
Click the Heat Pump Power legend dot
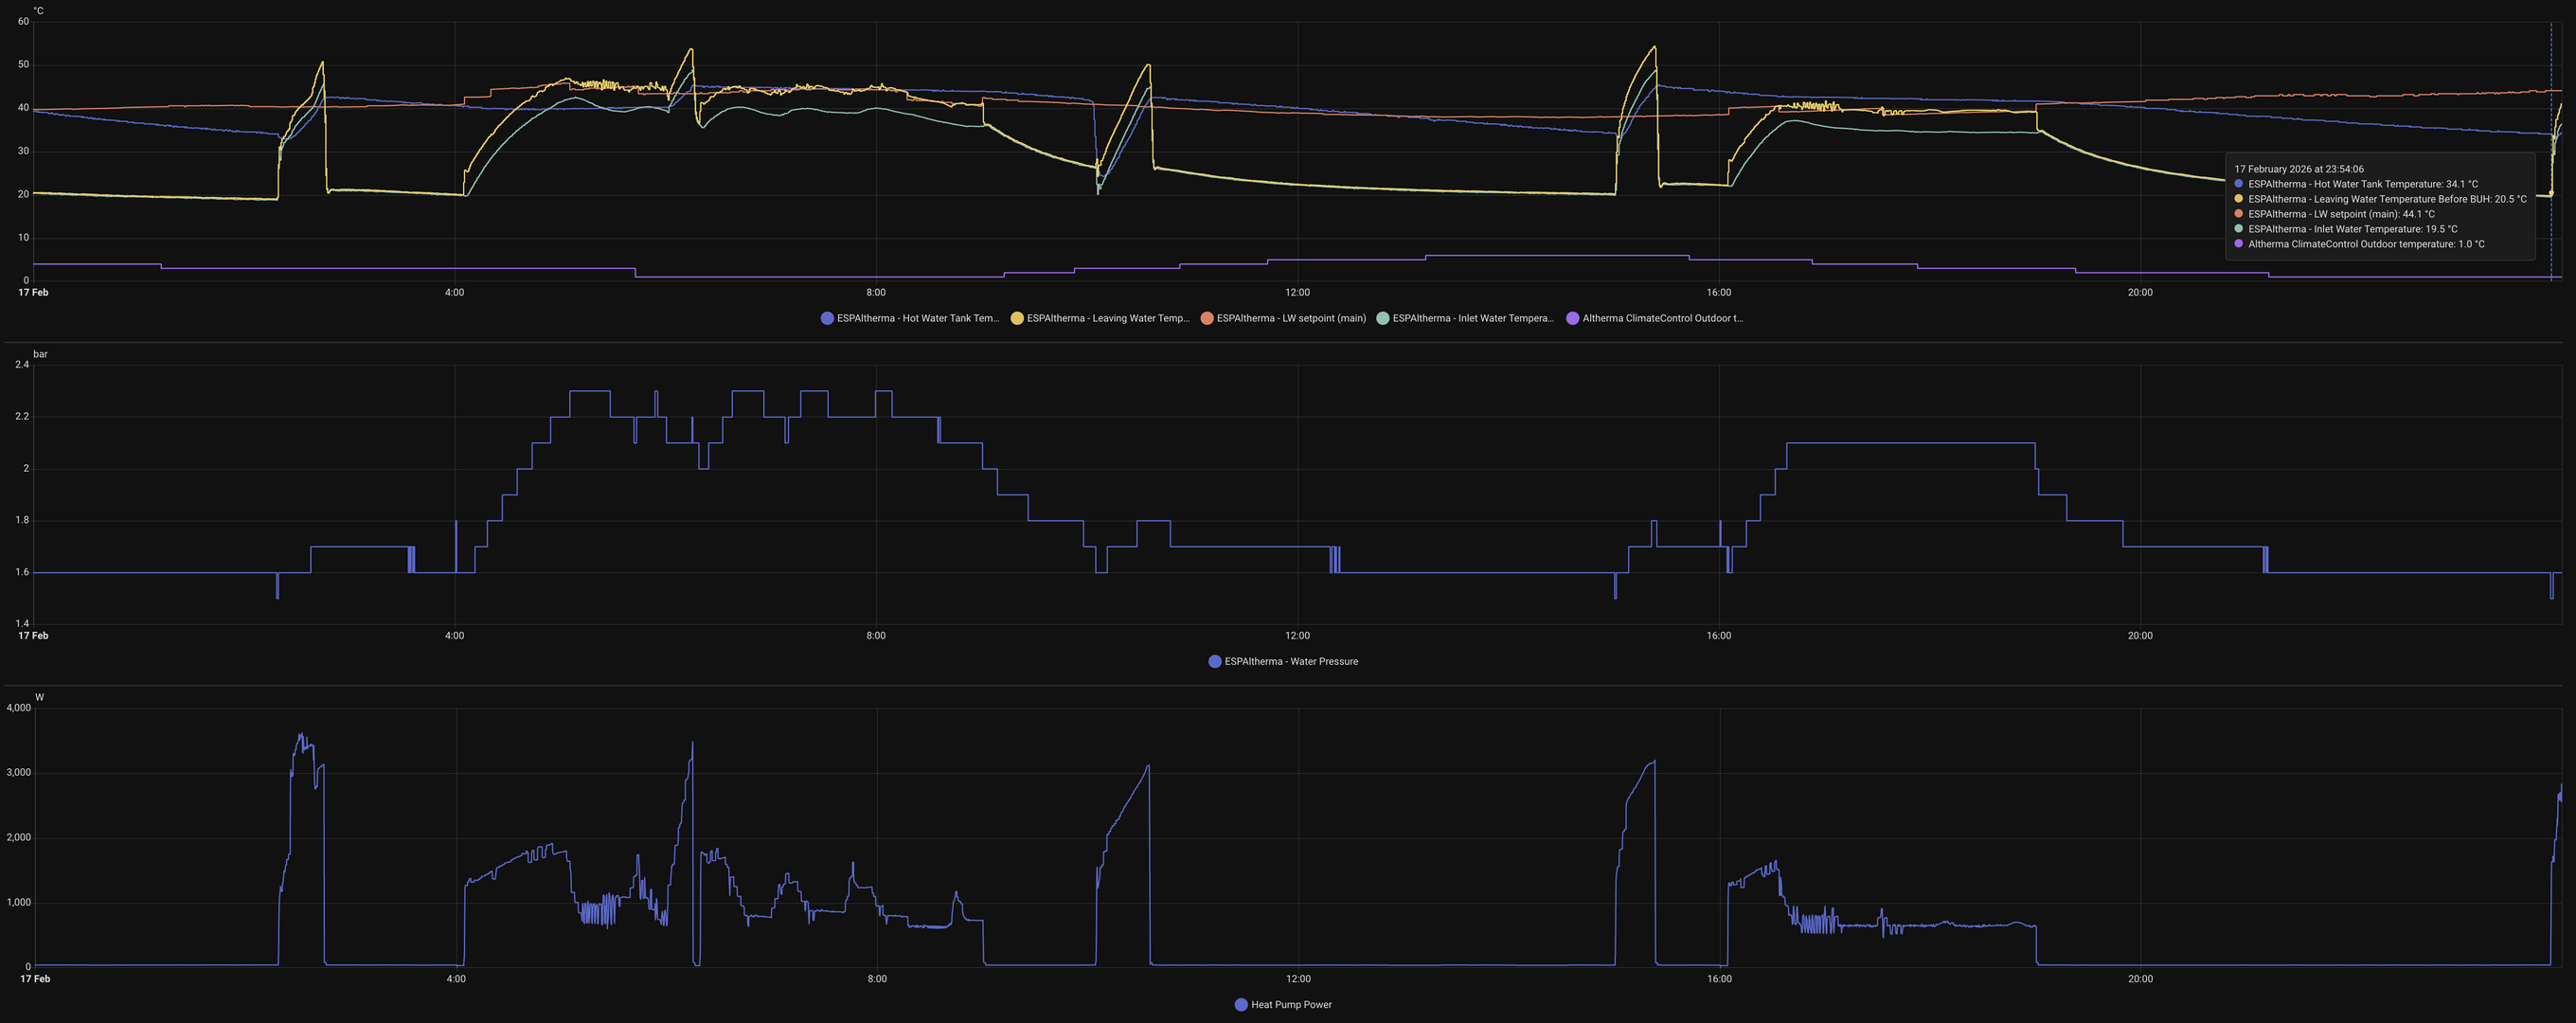click(1241, 1004)
